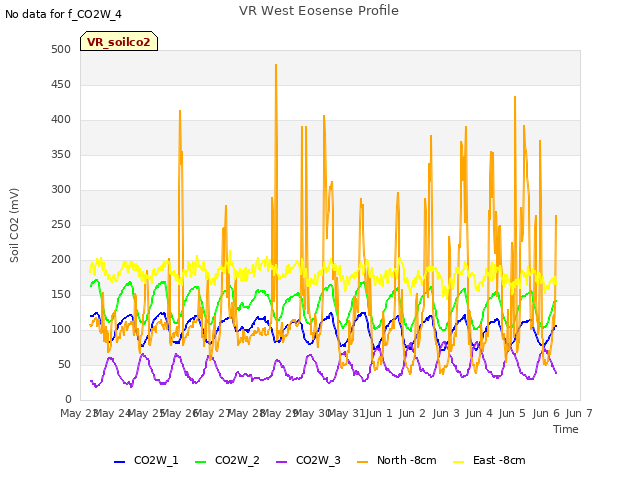This screenshot has width=640, height=480.
Task: Click the Jun 5 date tick label
Action: 512,413
